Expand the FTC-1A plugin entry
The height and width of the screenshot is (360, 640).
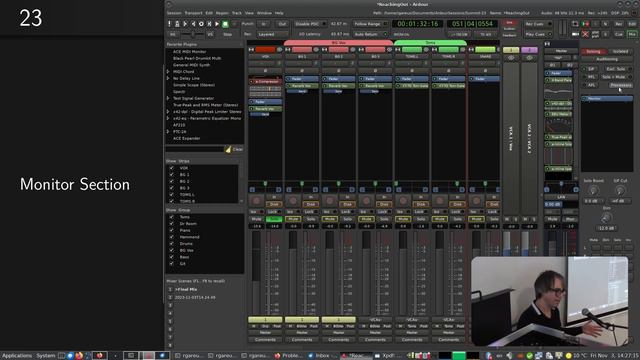click(x=168, y=131)
